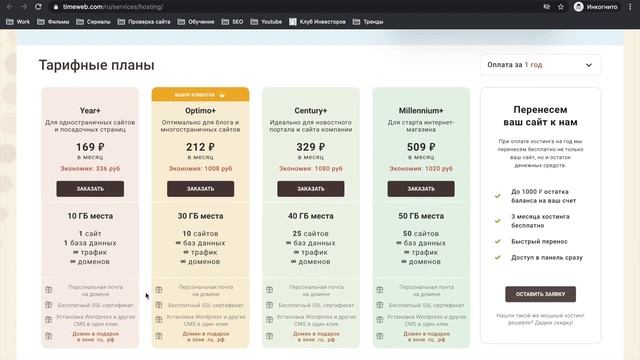The image size is (640, 360).
Task: Open the Тренды bookmarks folder
Action: click(x=368, y=22)
